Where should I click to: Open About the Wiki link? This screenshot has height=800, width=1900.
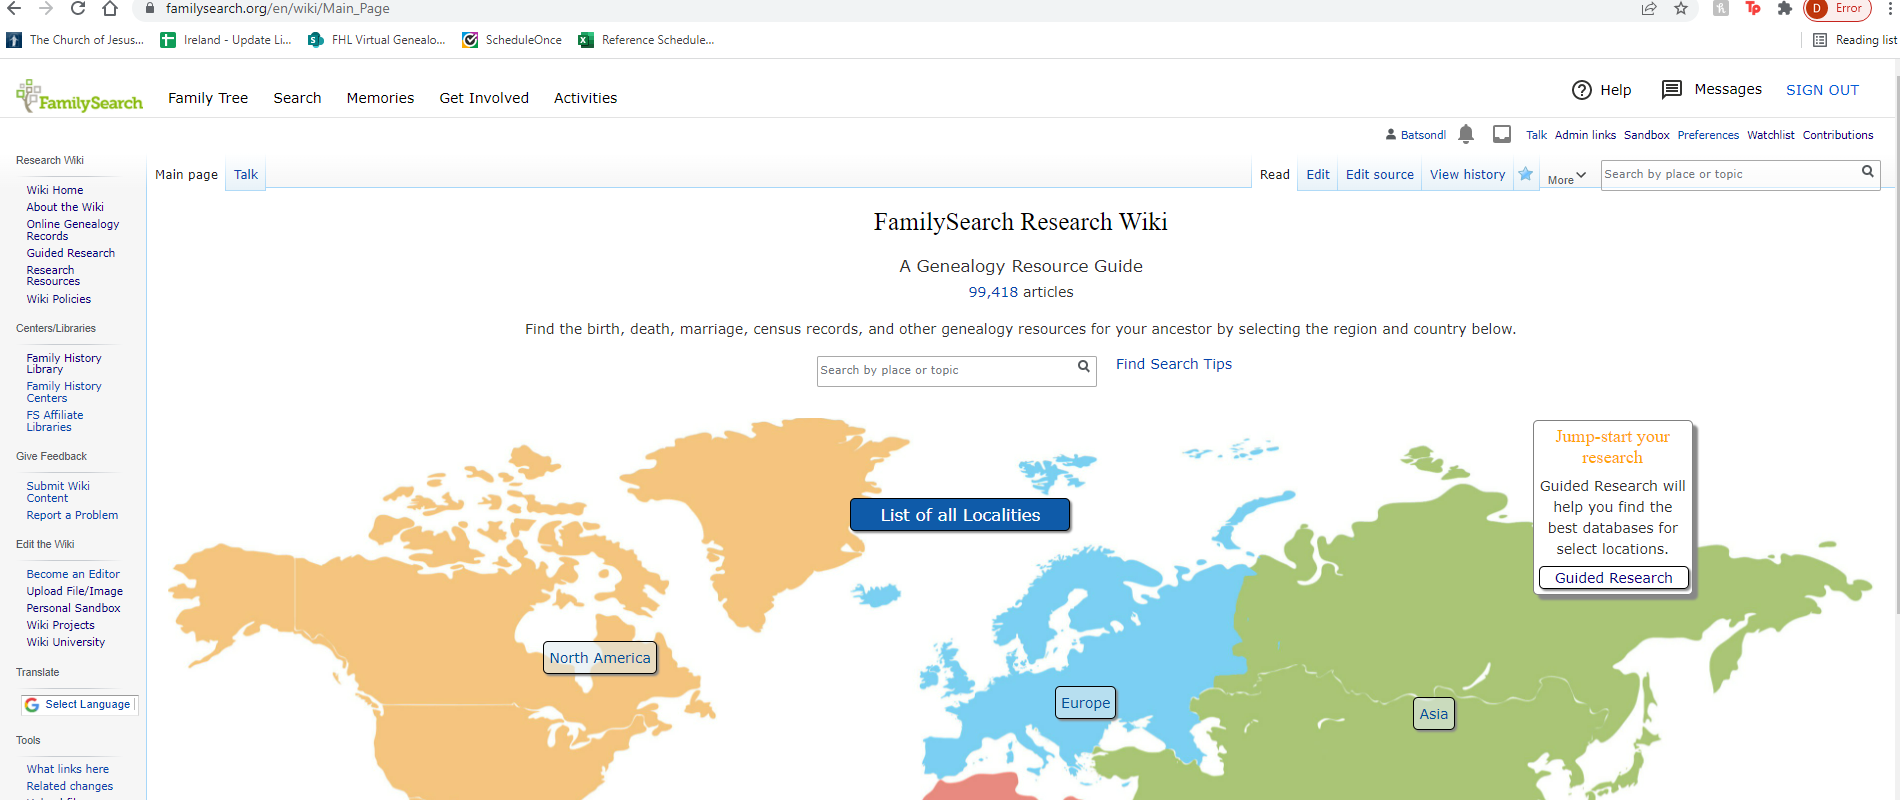(x=65, y=207)
